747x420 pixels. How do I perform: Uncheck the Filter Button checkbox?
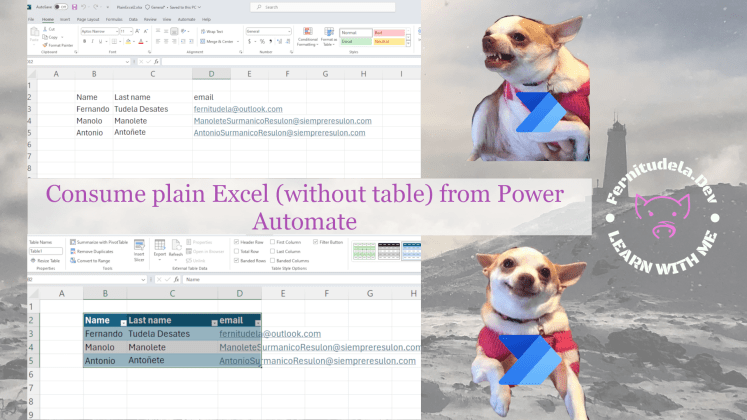pyautogui.click(x=315, y=242)
